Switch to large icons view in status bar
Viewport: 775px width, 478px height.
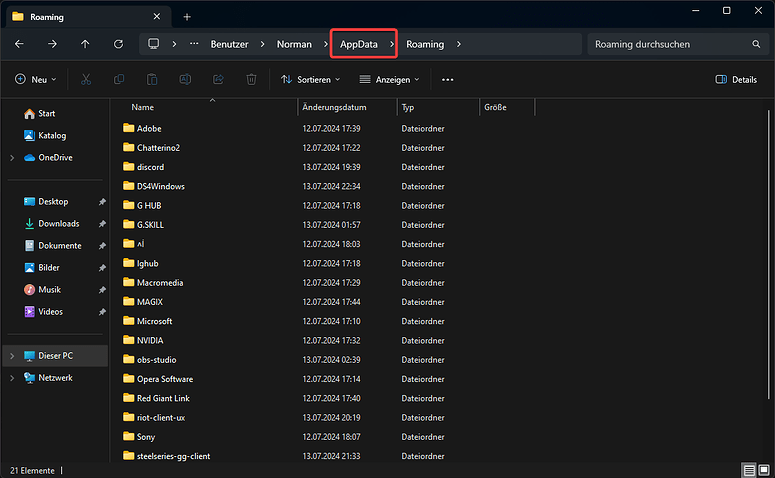pyautogui.click(x=763, y=470)
